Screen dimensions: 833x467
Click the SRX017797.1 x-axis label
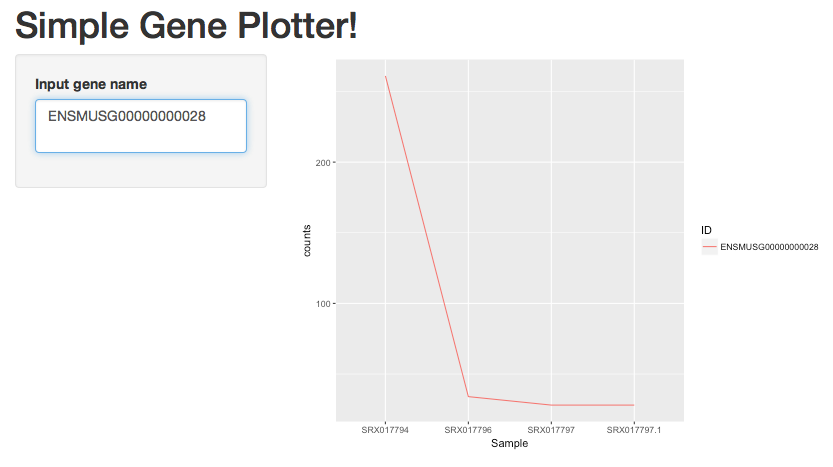[x=634, y=430]
